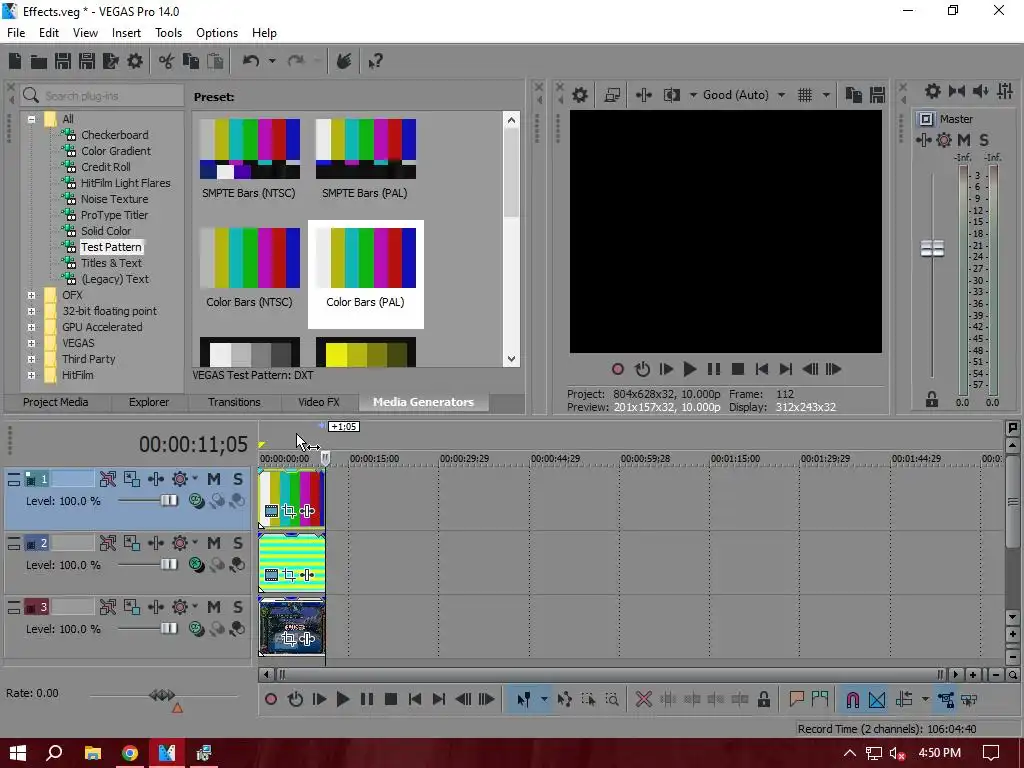Undo the last action
This screenshot has height=768, width=1024.
251,61
